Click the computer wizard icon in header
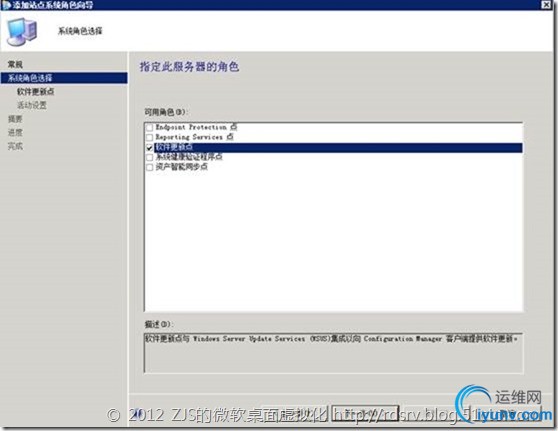 [22, 32]
